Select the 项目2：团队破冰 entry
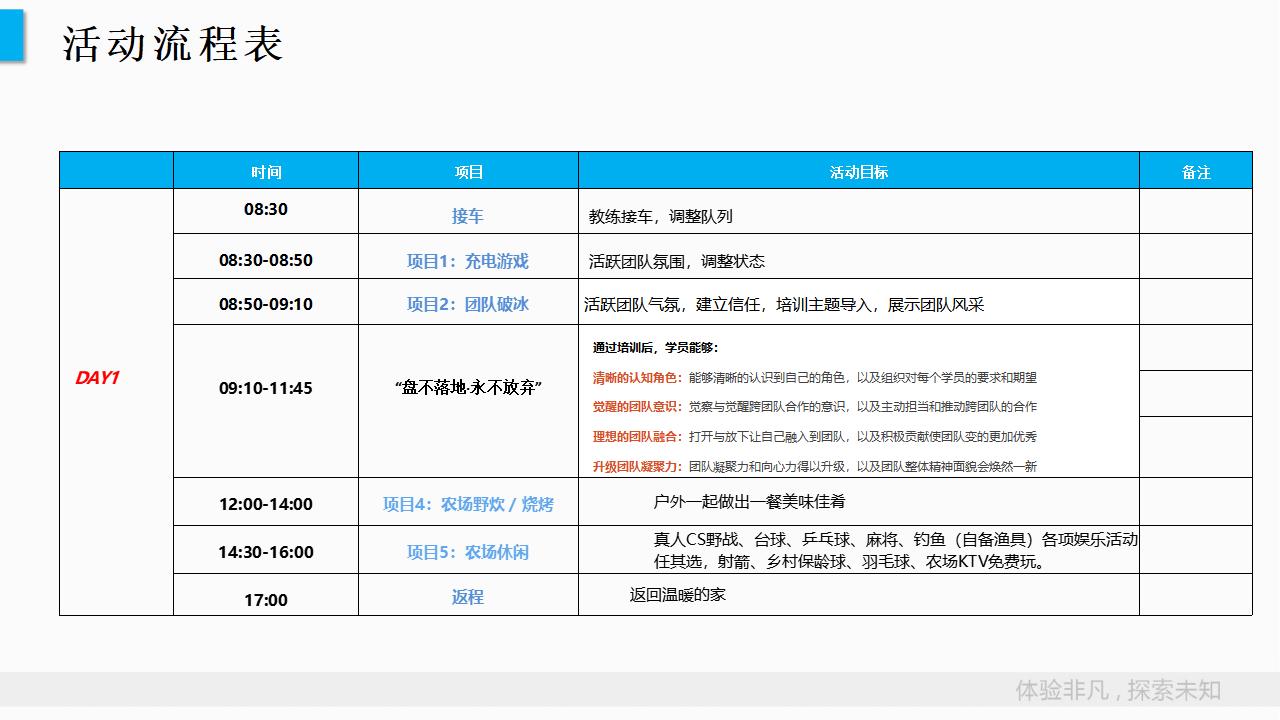1280x720 pixels. point(467,304)
